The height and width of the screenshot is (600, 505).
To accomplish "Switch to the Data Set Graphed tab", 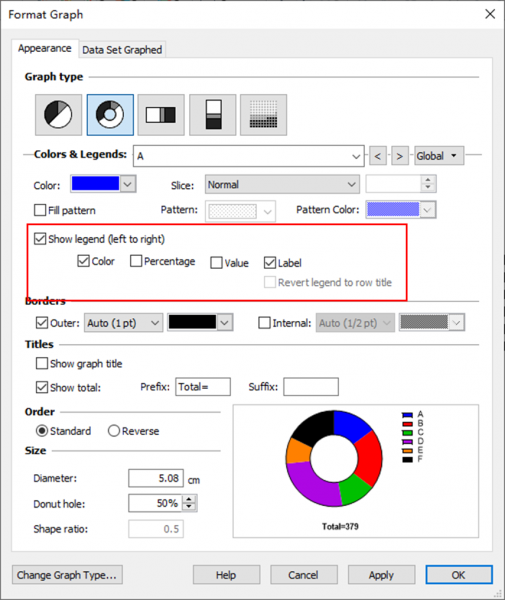I will click(122, 50).
